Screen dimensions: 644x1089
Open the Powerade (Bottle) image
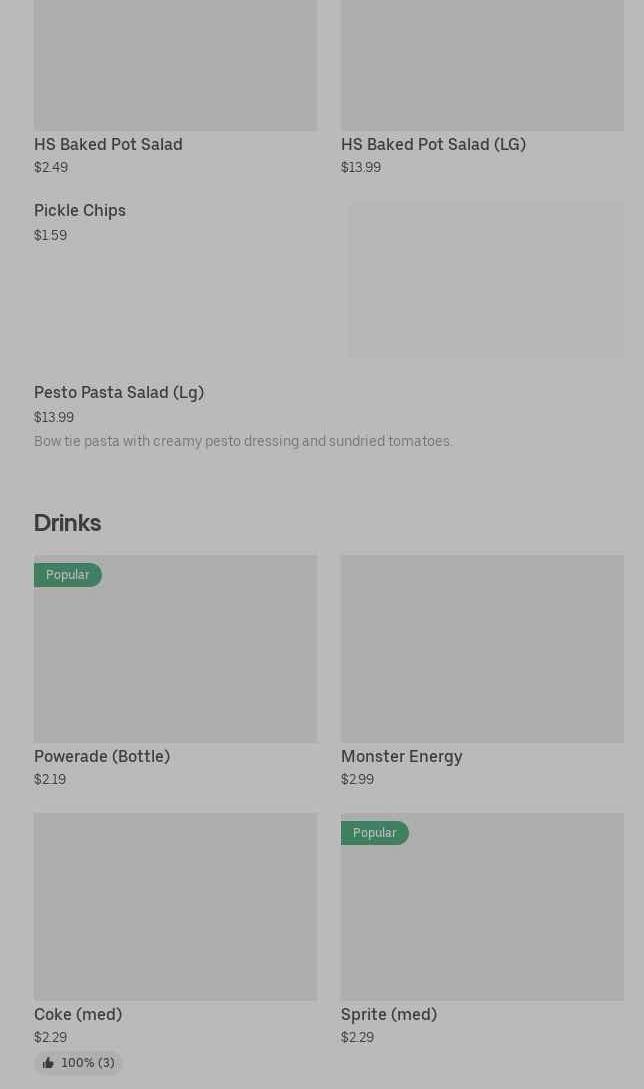coord(175,660)
